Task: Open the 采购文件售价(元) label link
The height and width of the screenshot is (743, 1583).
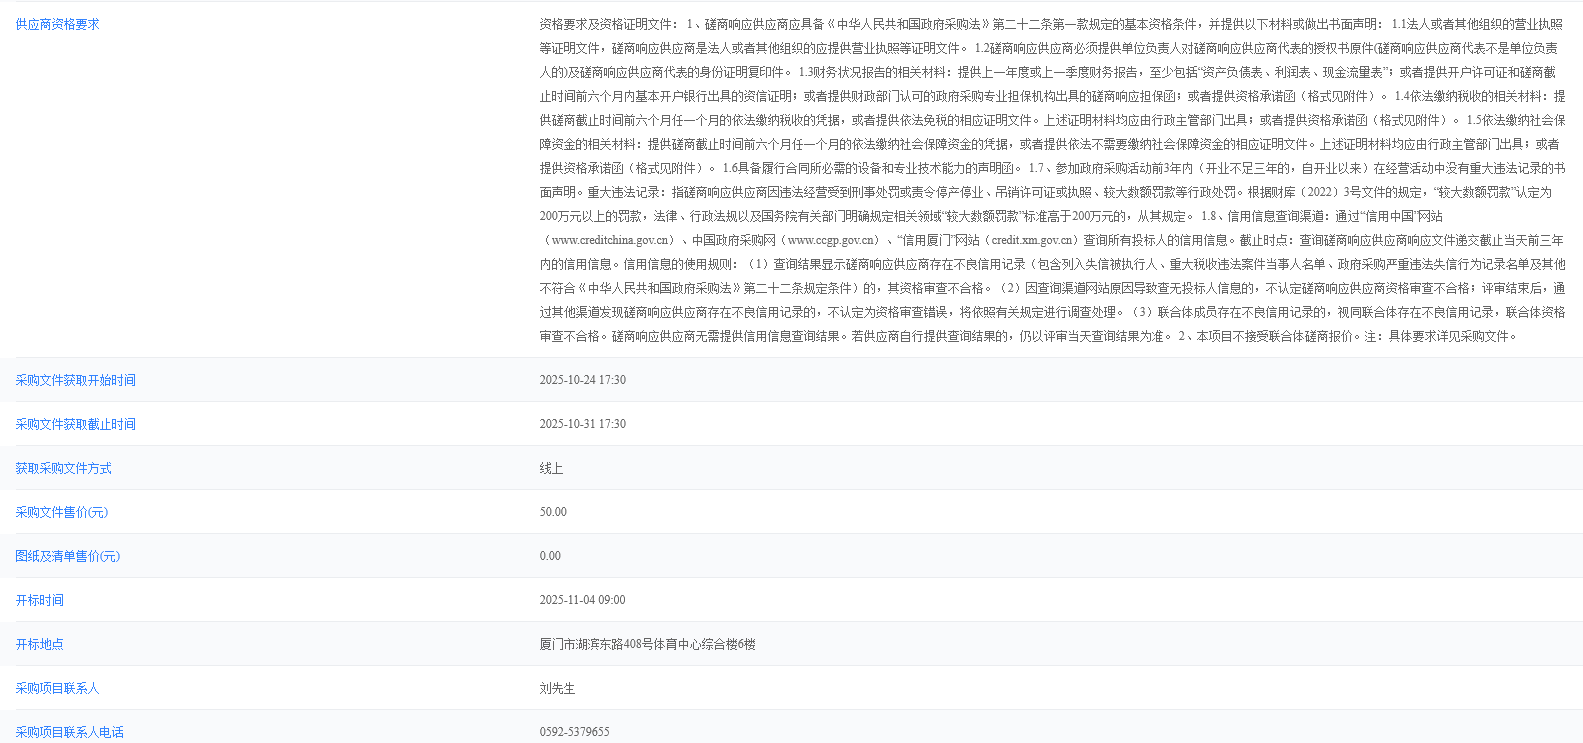Action: 61,512
